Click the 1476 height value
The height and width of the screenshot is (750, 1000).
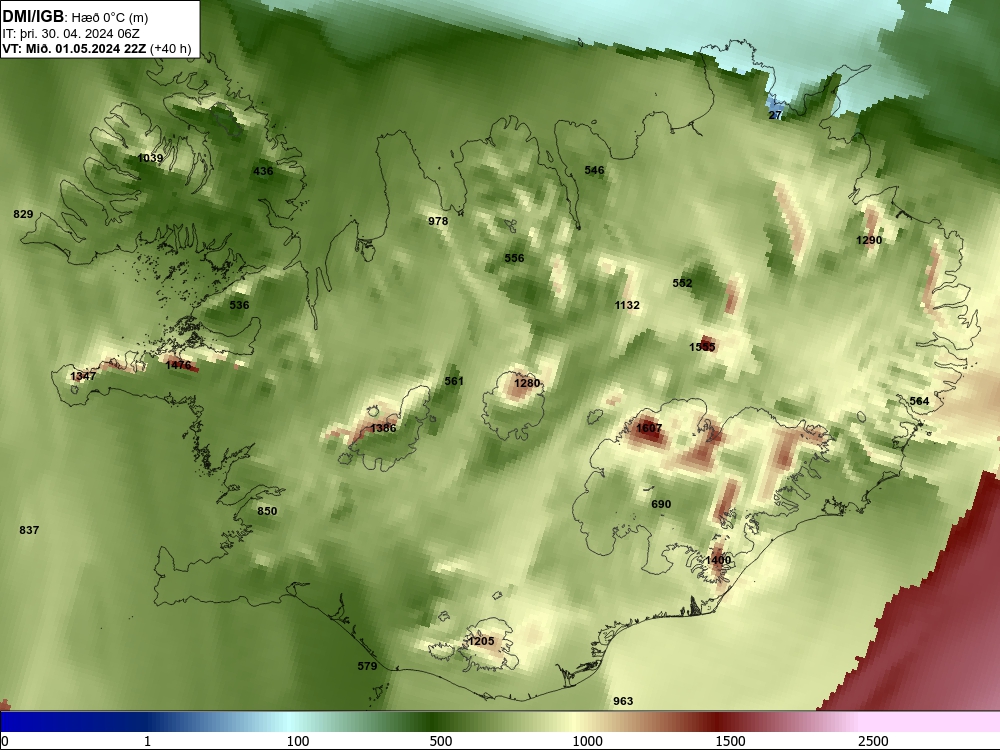178,365
